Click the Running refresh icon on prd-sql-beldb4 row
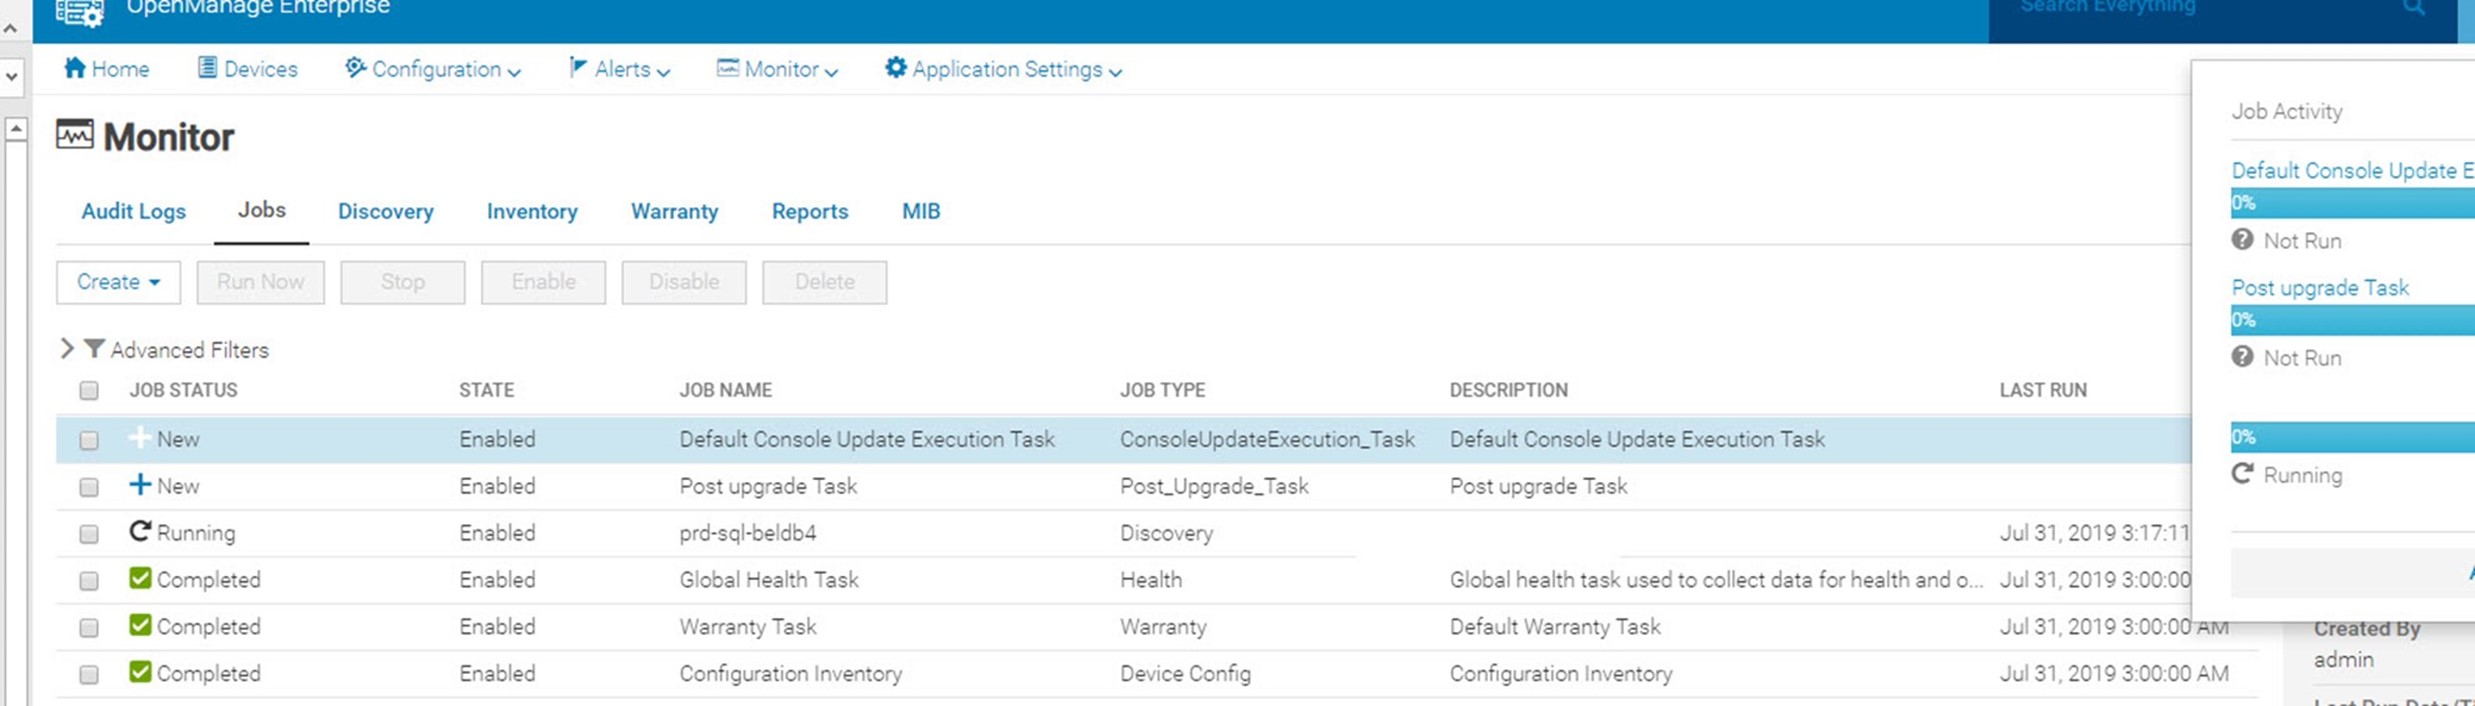2475x706 pixels. coord(140,531)
